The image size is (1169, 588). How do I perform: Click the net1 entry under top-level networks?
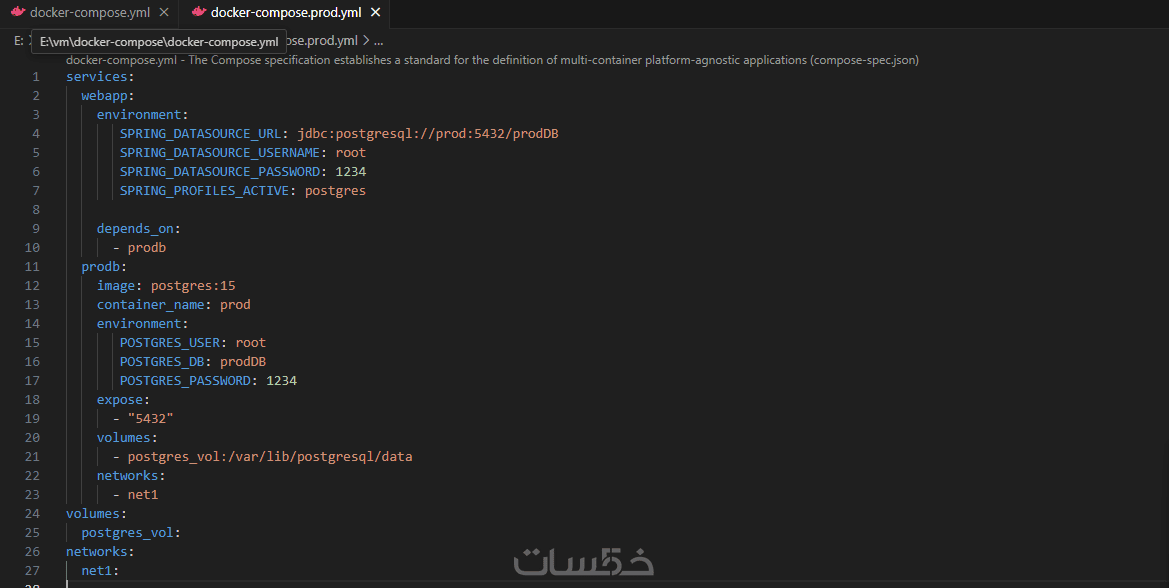[99, 571]
